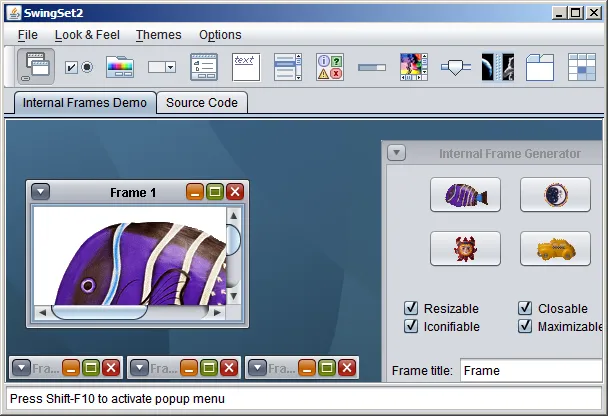Open the ProgressBar demo icon
This screenshot has width=608, height=416.
pyautogui.click(x=372, y=67)
